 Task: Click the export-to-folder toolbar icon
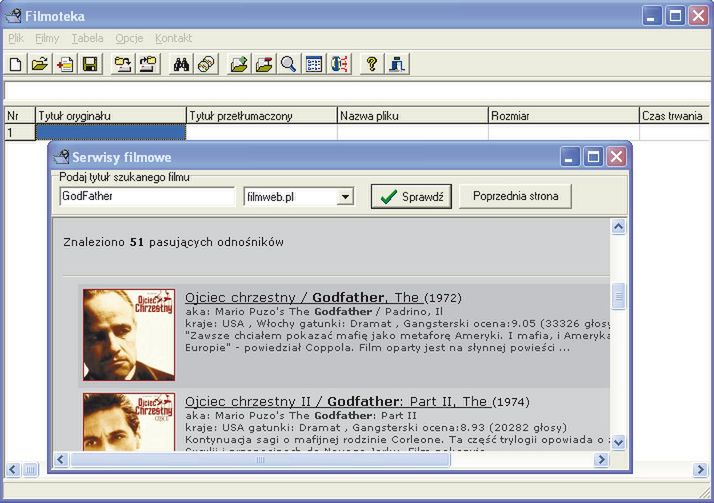coord(148,64)
